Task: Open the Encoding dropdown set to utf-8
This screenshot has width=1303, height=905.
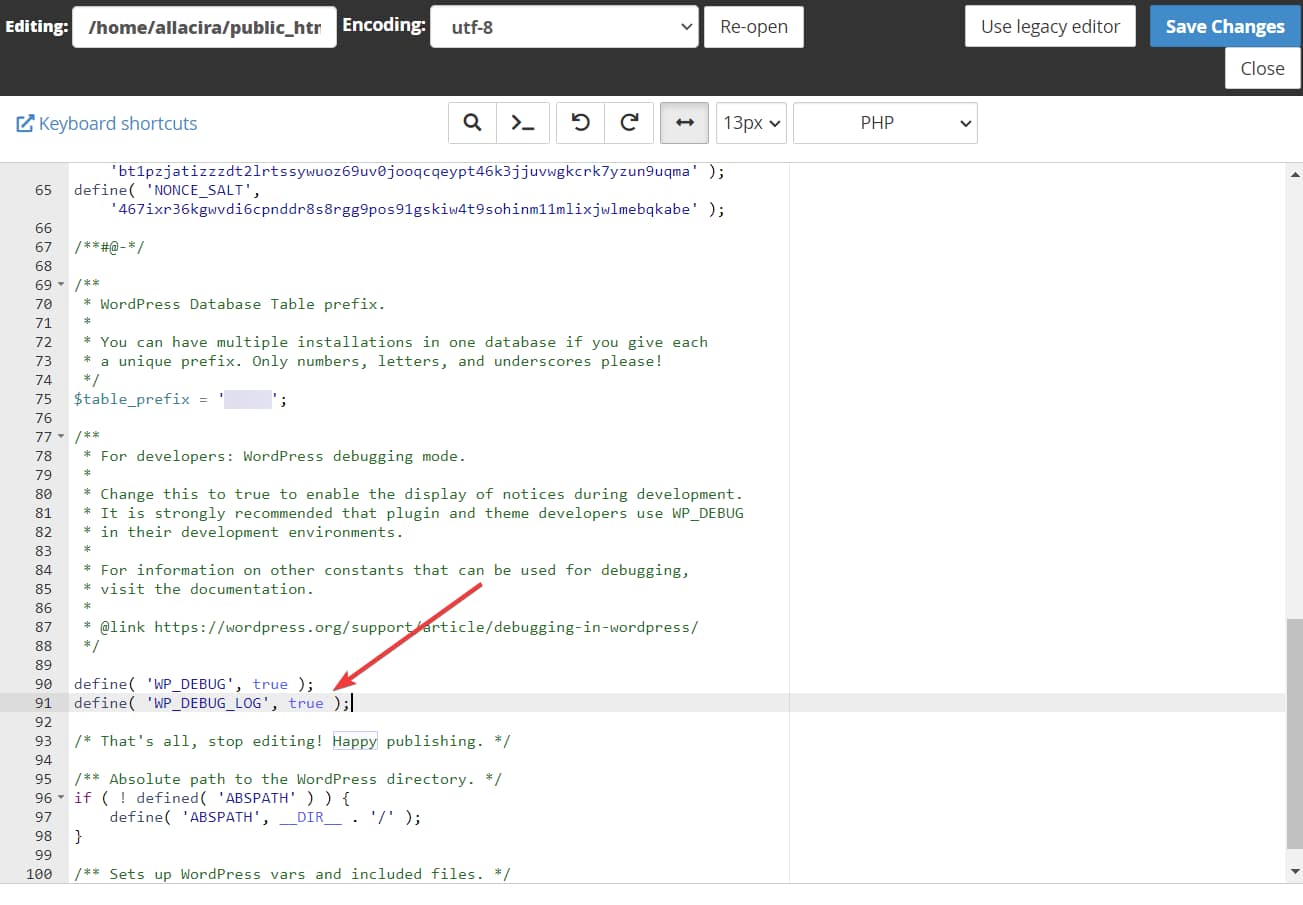Action: (x=564, y=26)
